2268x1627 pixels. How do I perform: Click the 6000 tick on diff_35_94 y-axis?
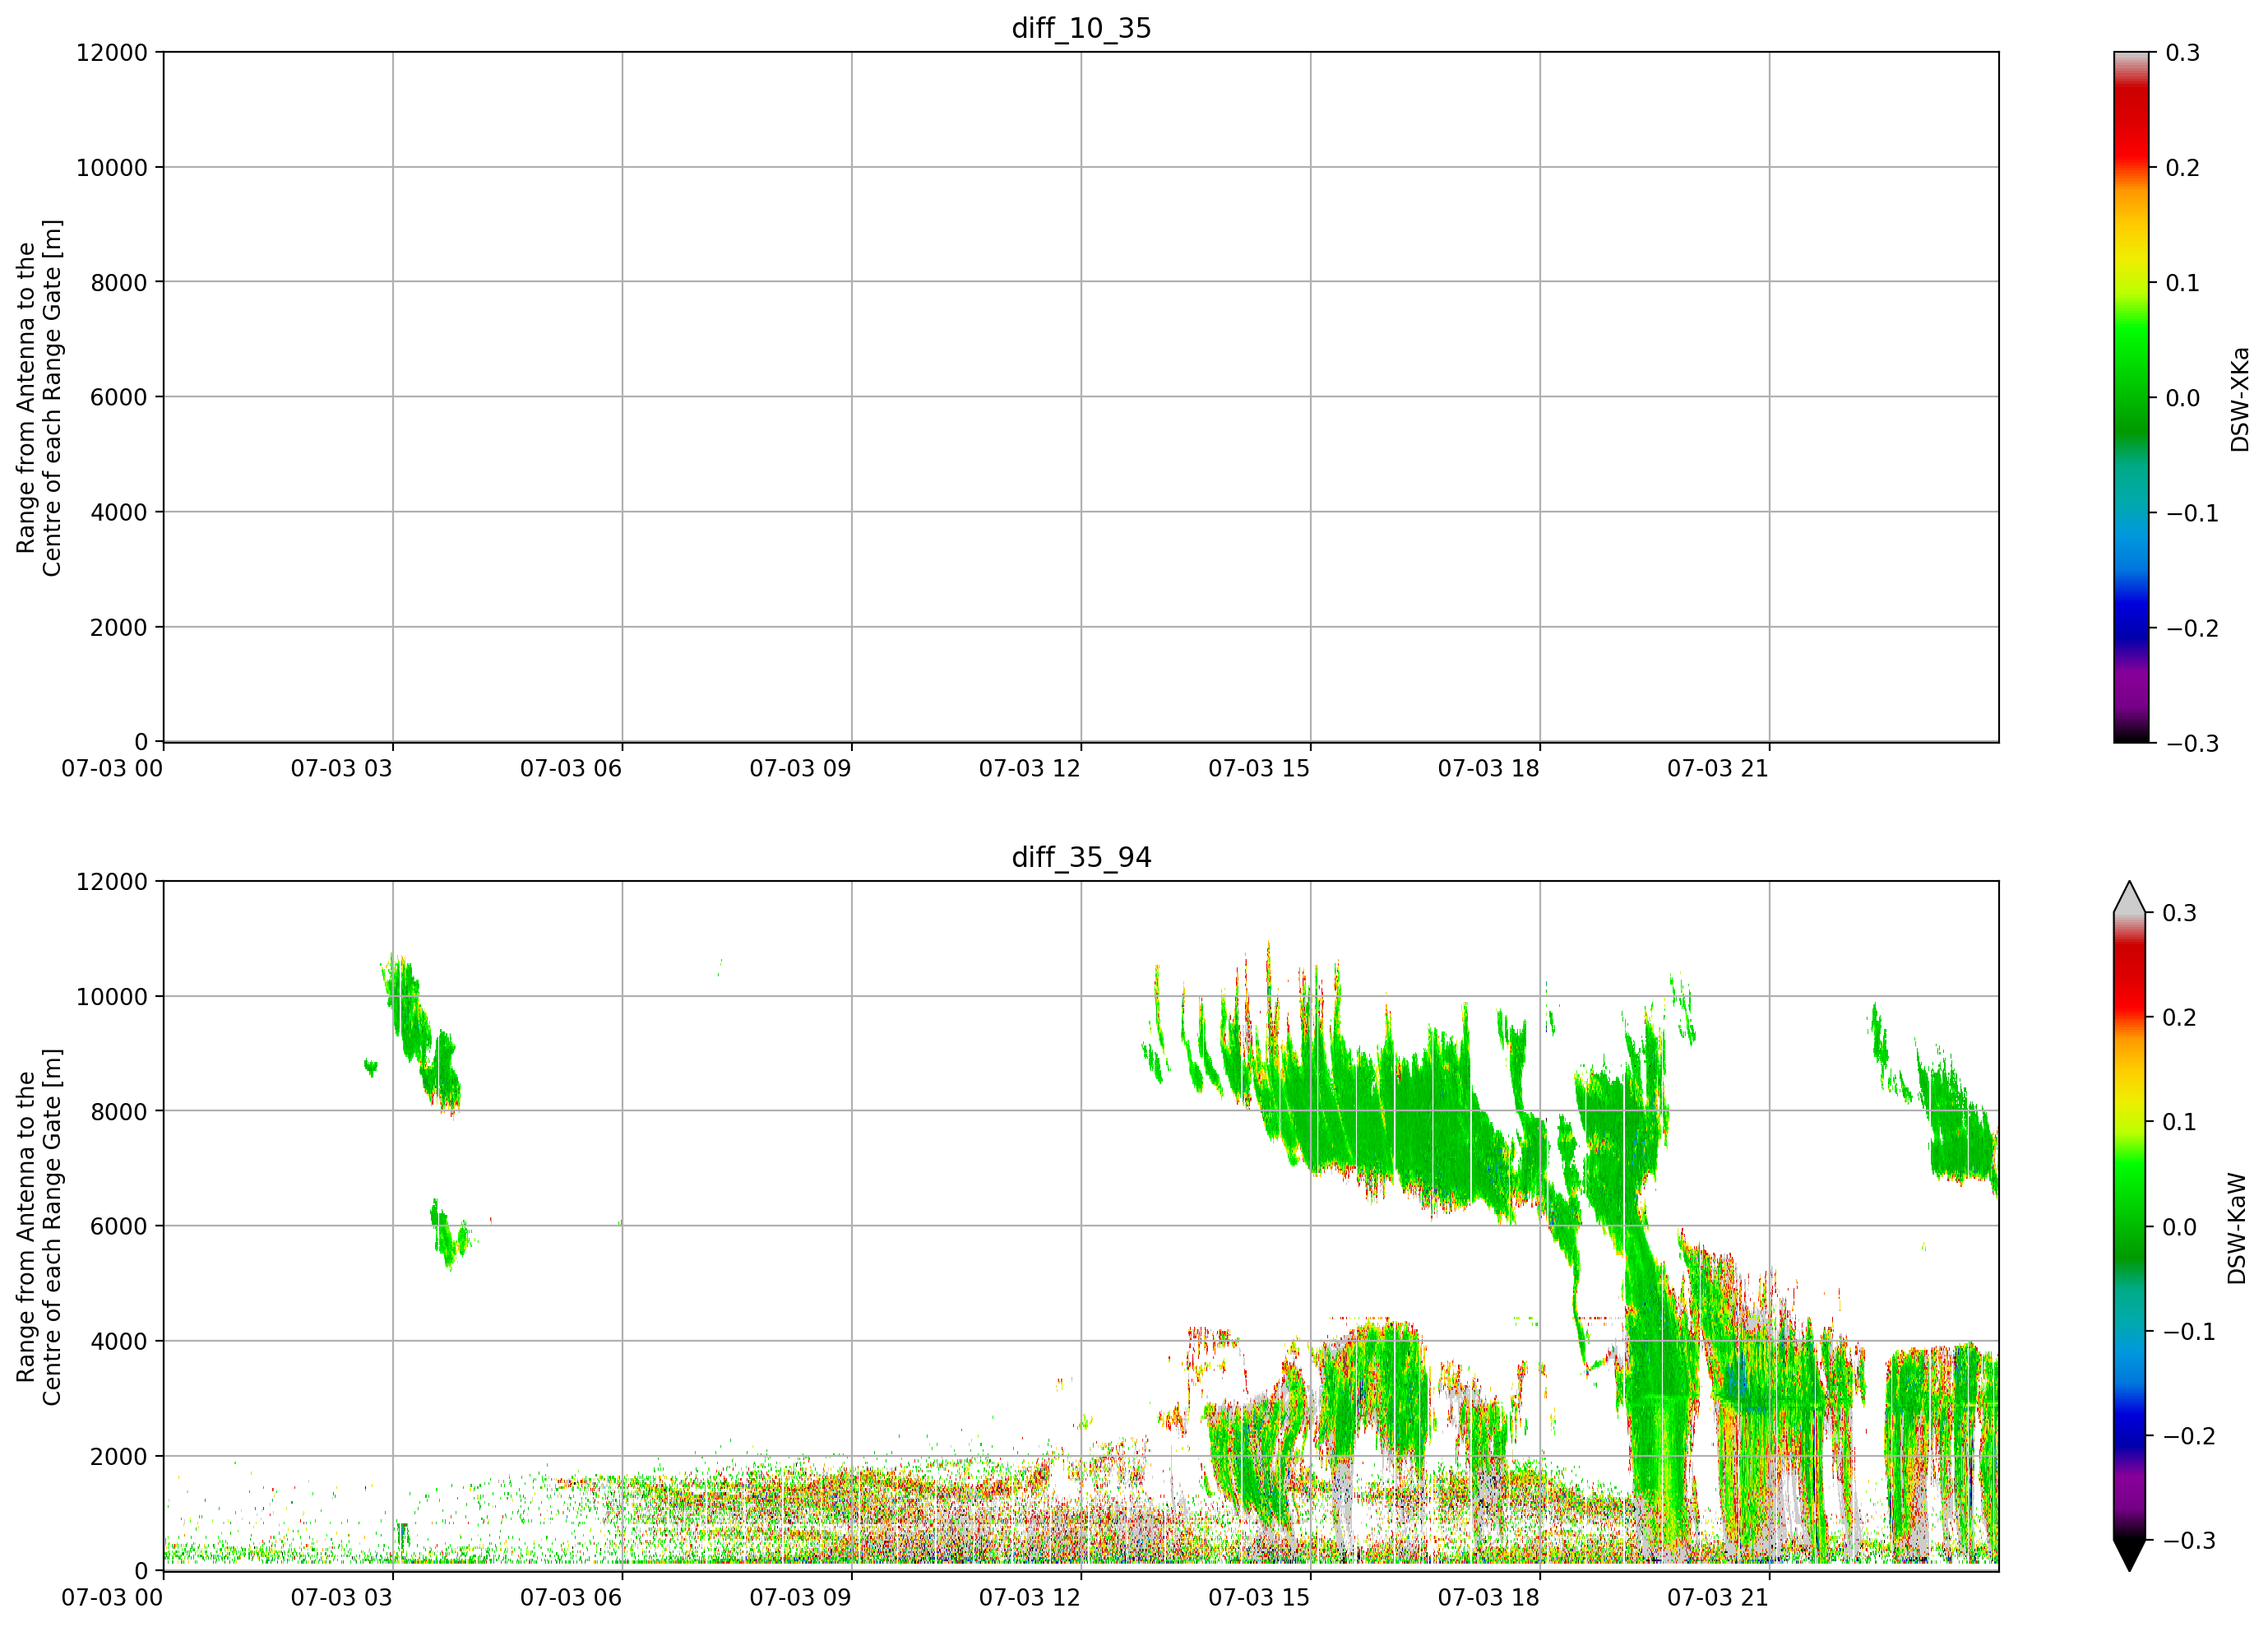(x=119, y=1226)
